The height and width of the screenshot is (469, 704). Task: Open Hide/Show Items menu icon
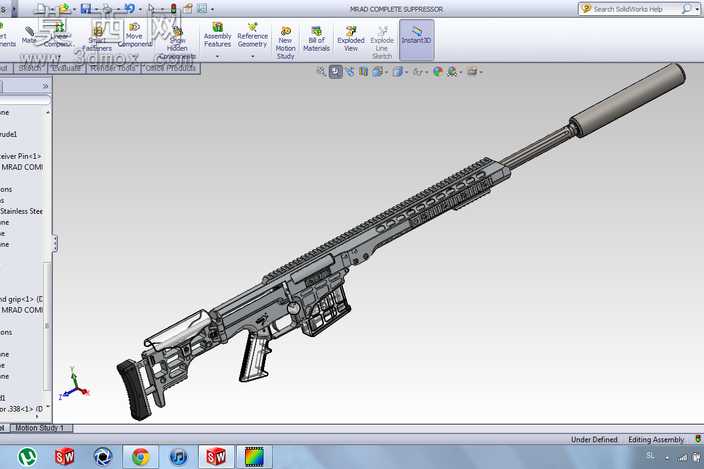pos(418,71)
